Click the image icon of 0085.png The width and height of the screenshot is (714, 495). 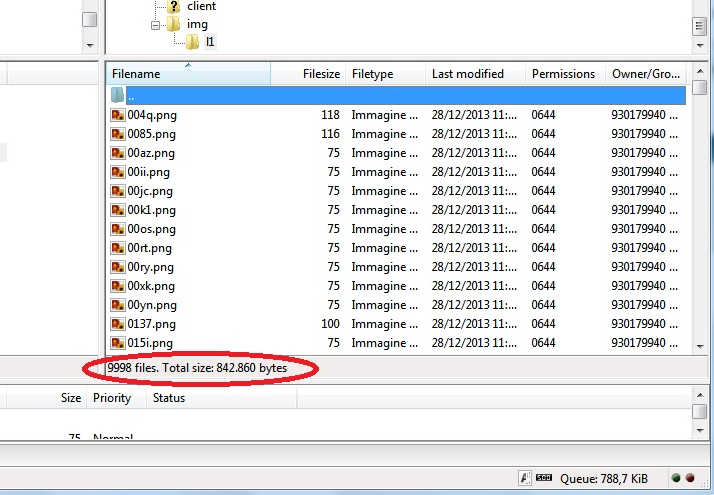click(118, 134)
